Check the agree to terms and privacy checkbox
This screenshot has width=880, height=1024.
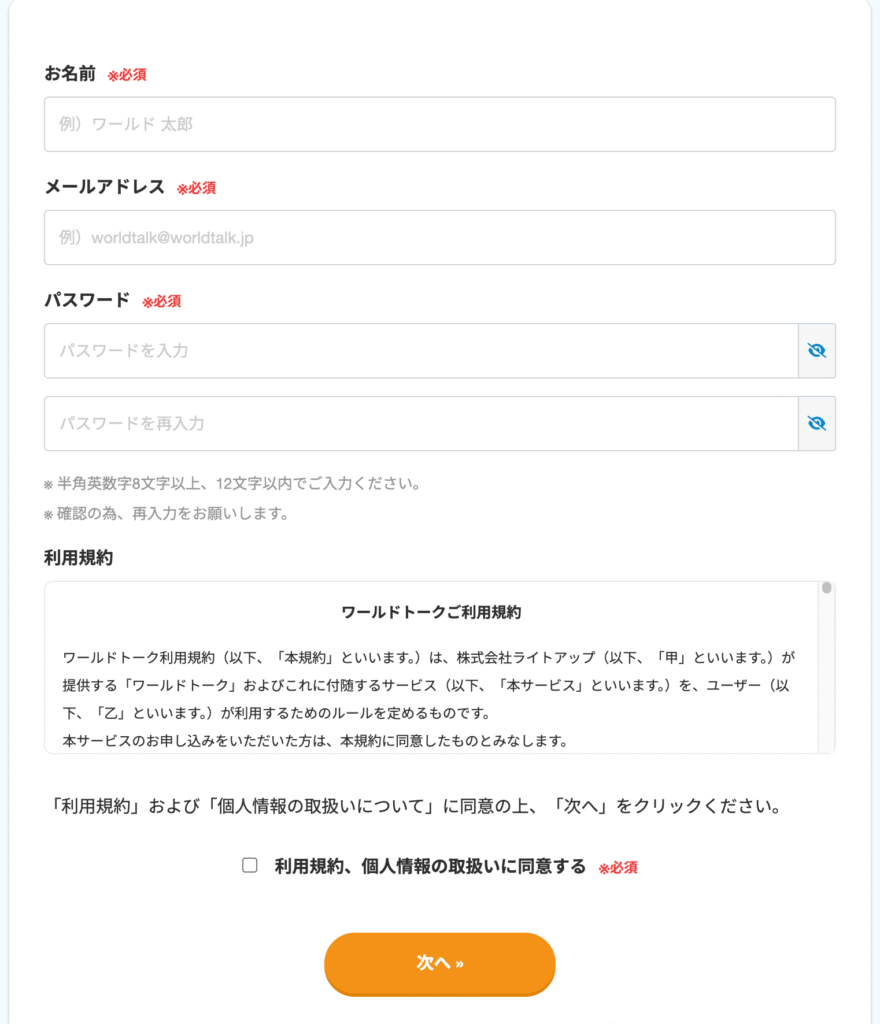(x=249, y=865)
